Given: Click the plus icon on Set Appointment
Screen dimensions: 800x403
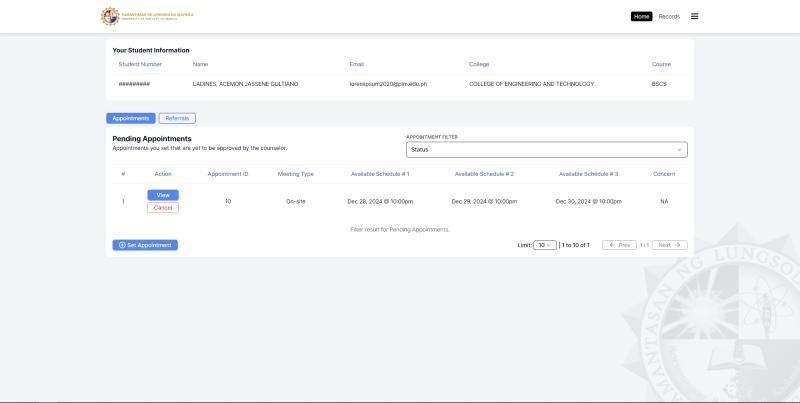Looking at the screenshot, I should tap(122, 245).
